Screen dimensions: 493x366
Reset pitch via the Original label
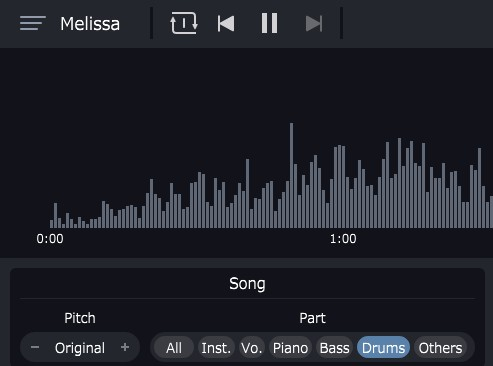80,348
